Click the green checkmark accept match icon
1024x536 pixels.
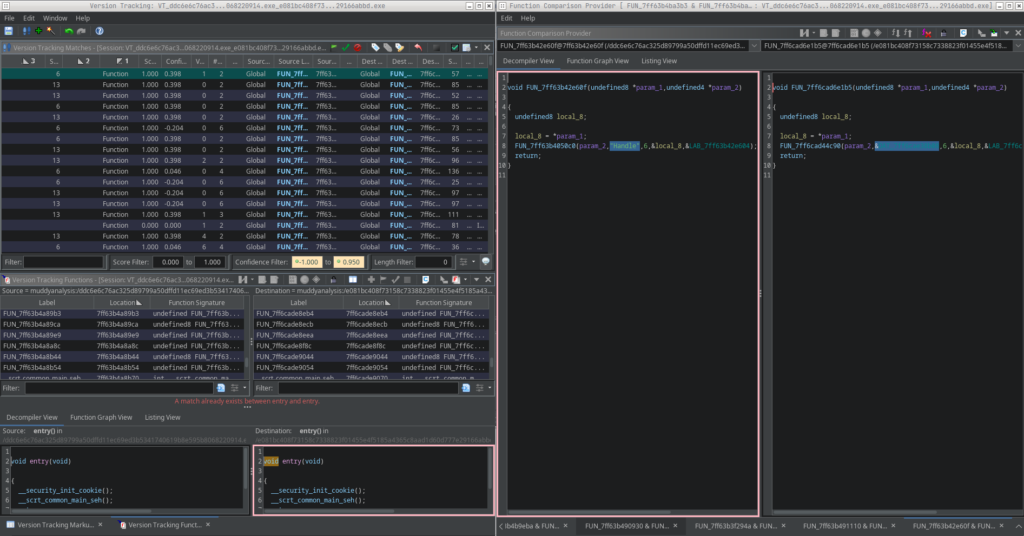[x=345, y=47]
